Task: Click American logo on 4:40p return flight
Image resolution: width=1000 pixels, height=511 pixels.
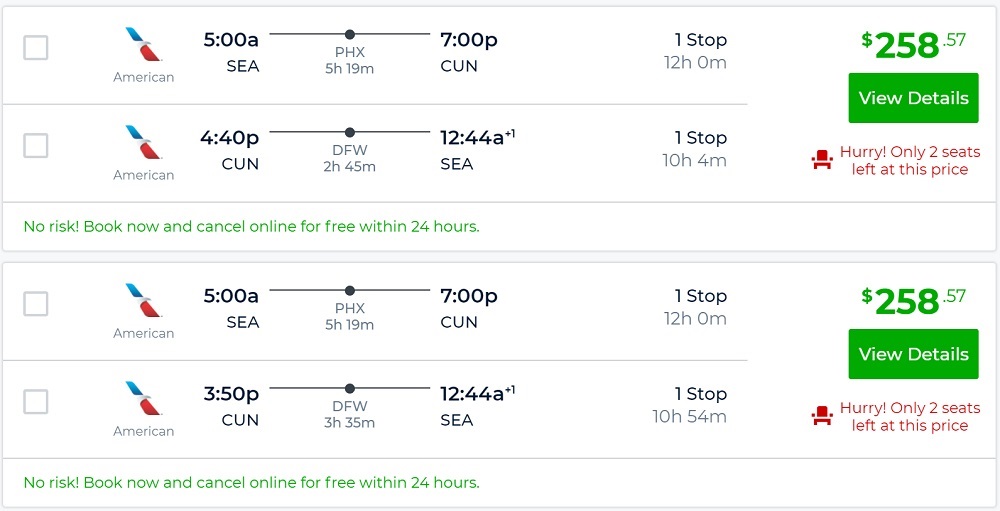Action: 144,144
